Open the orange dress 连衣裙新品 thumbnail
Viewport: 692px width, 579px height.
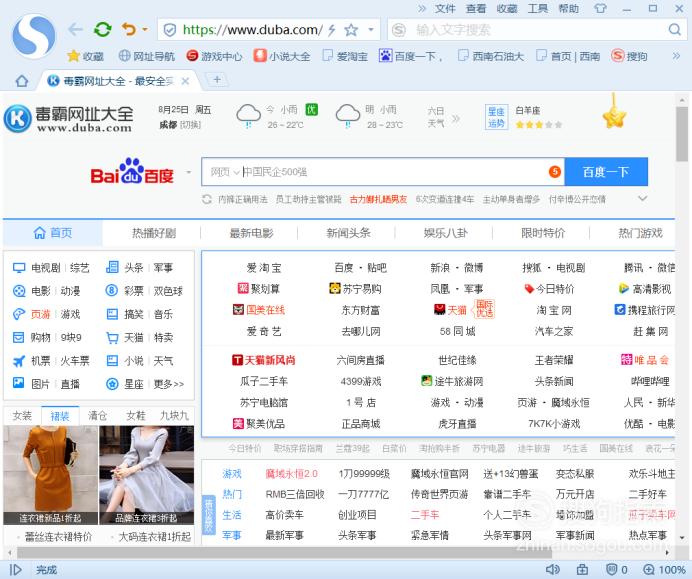point(50,475)
